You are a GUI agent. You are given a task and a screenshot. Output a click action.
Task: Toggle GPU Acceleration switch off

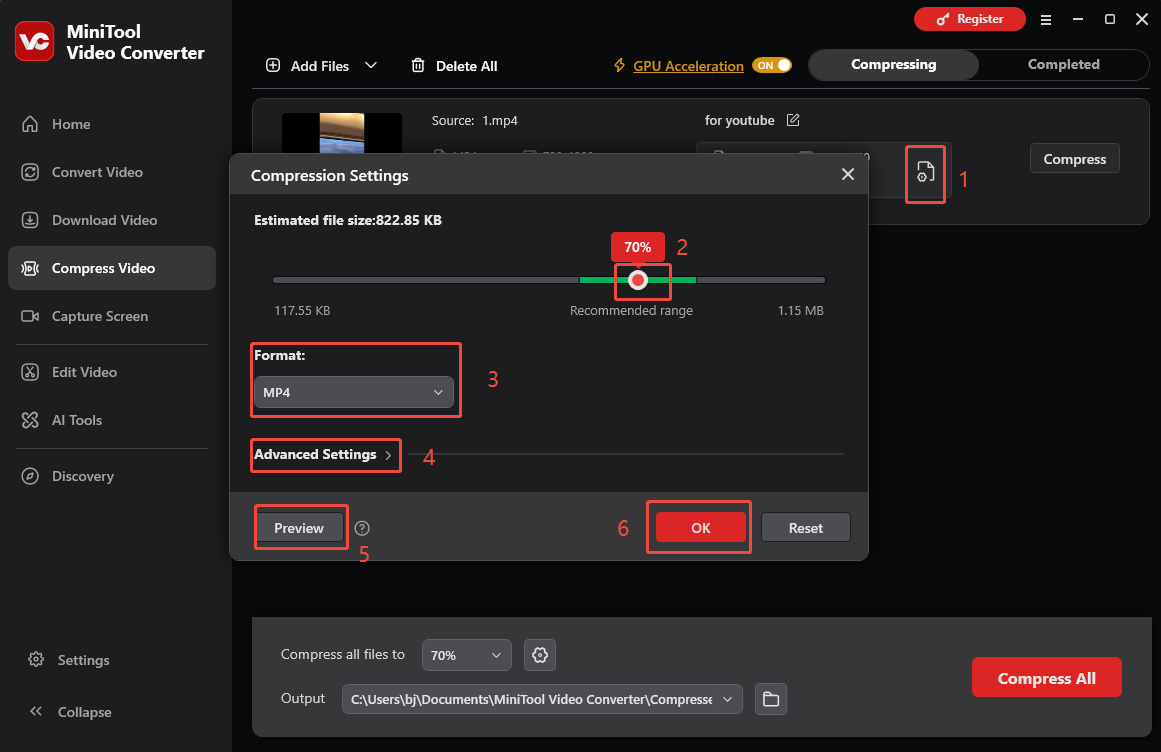click(772, 65)
